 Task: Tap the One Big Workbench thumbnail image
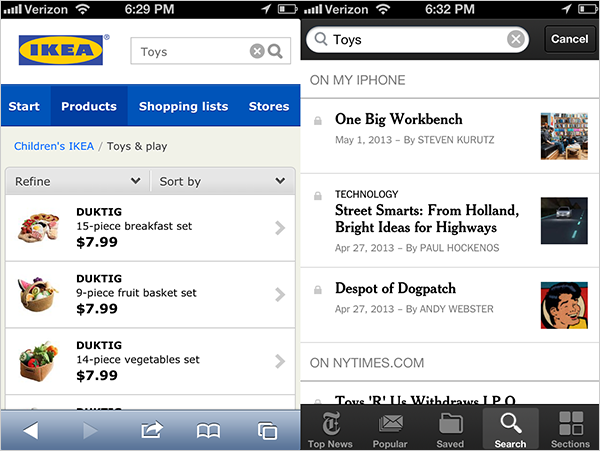click(x=564, y=136)
